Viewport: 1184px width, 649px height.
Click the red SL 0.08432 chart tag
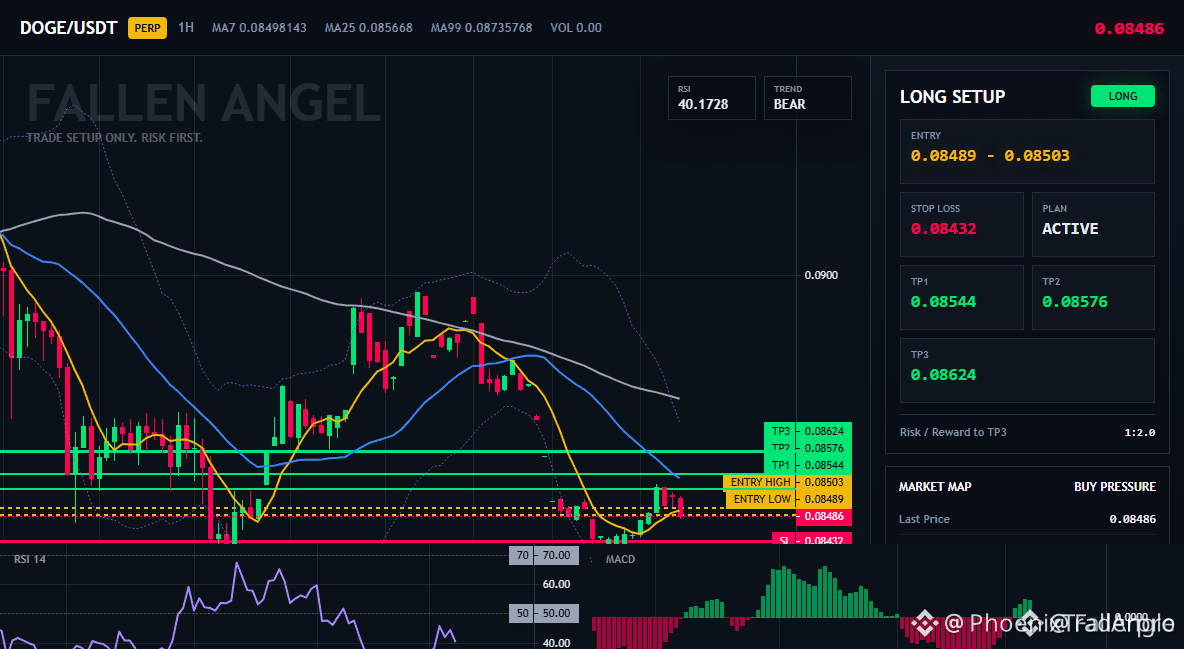tap(811, 539)
